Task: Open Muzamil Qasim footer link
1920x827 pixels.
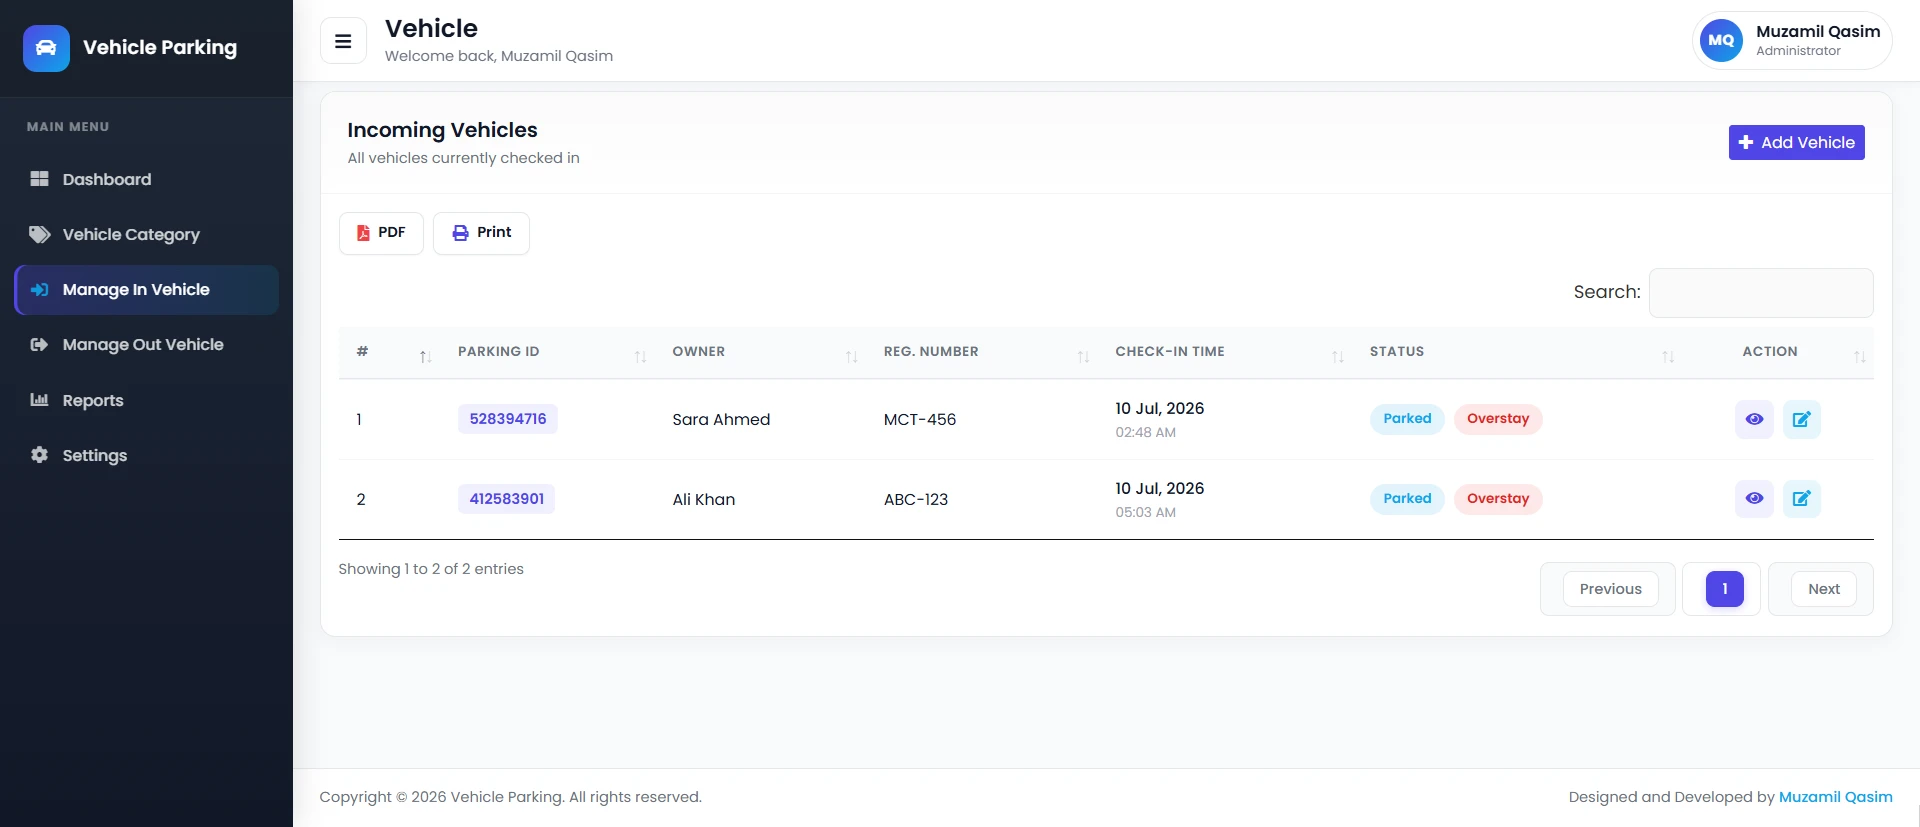Action: pos(1835,797)
